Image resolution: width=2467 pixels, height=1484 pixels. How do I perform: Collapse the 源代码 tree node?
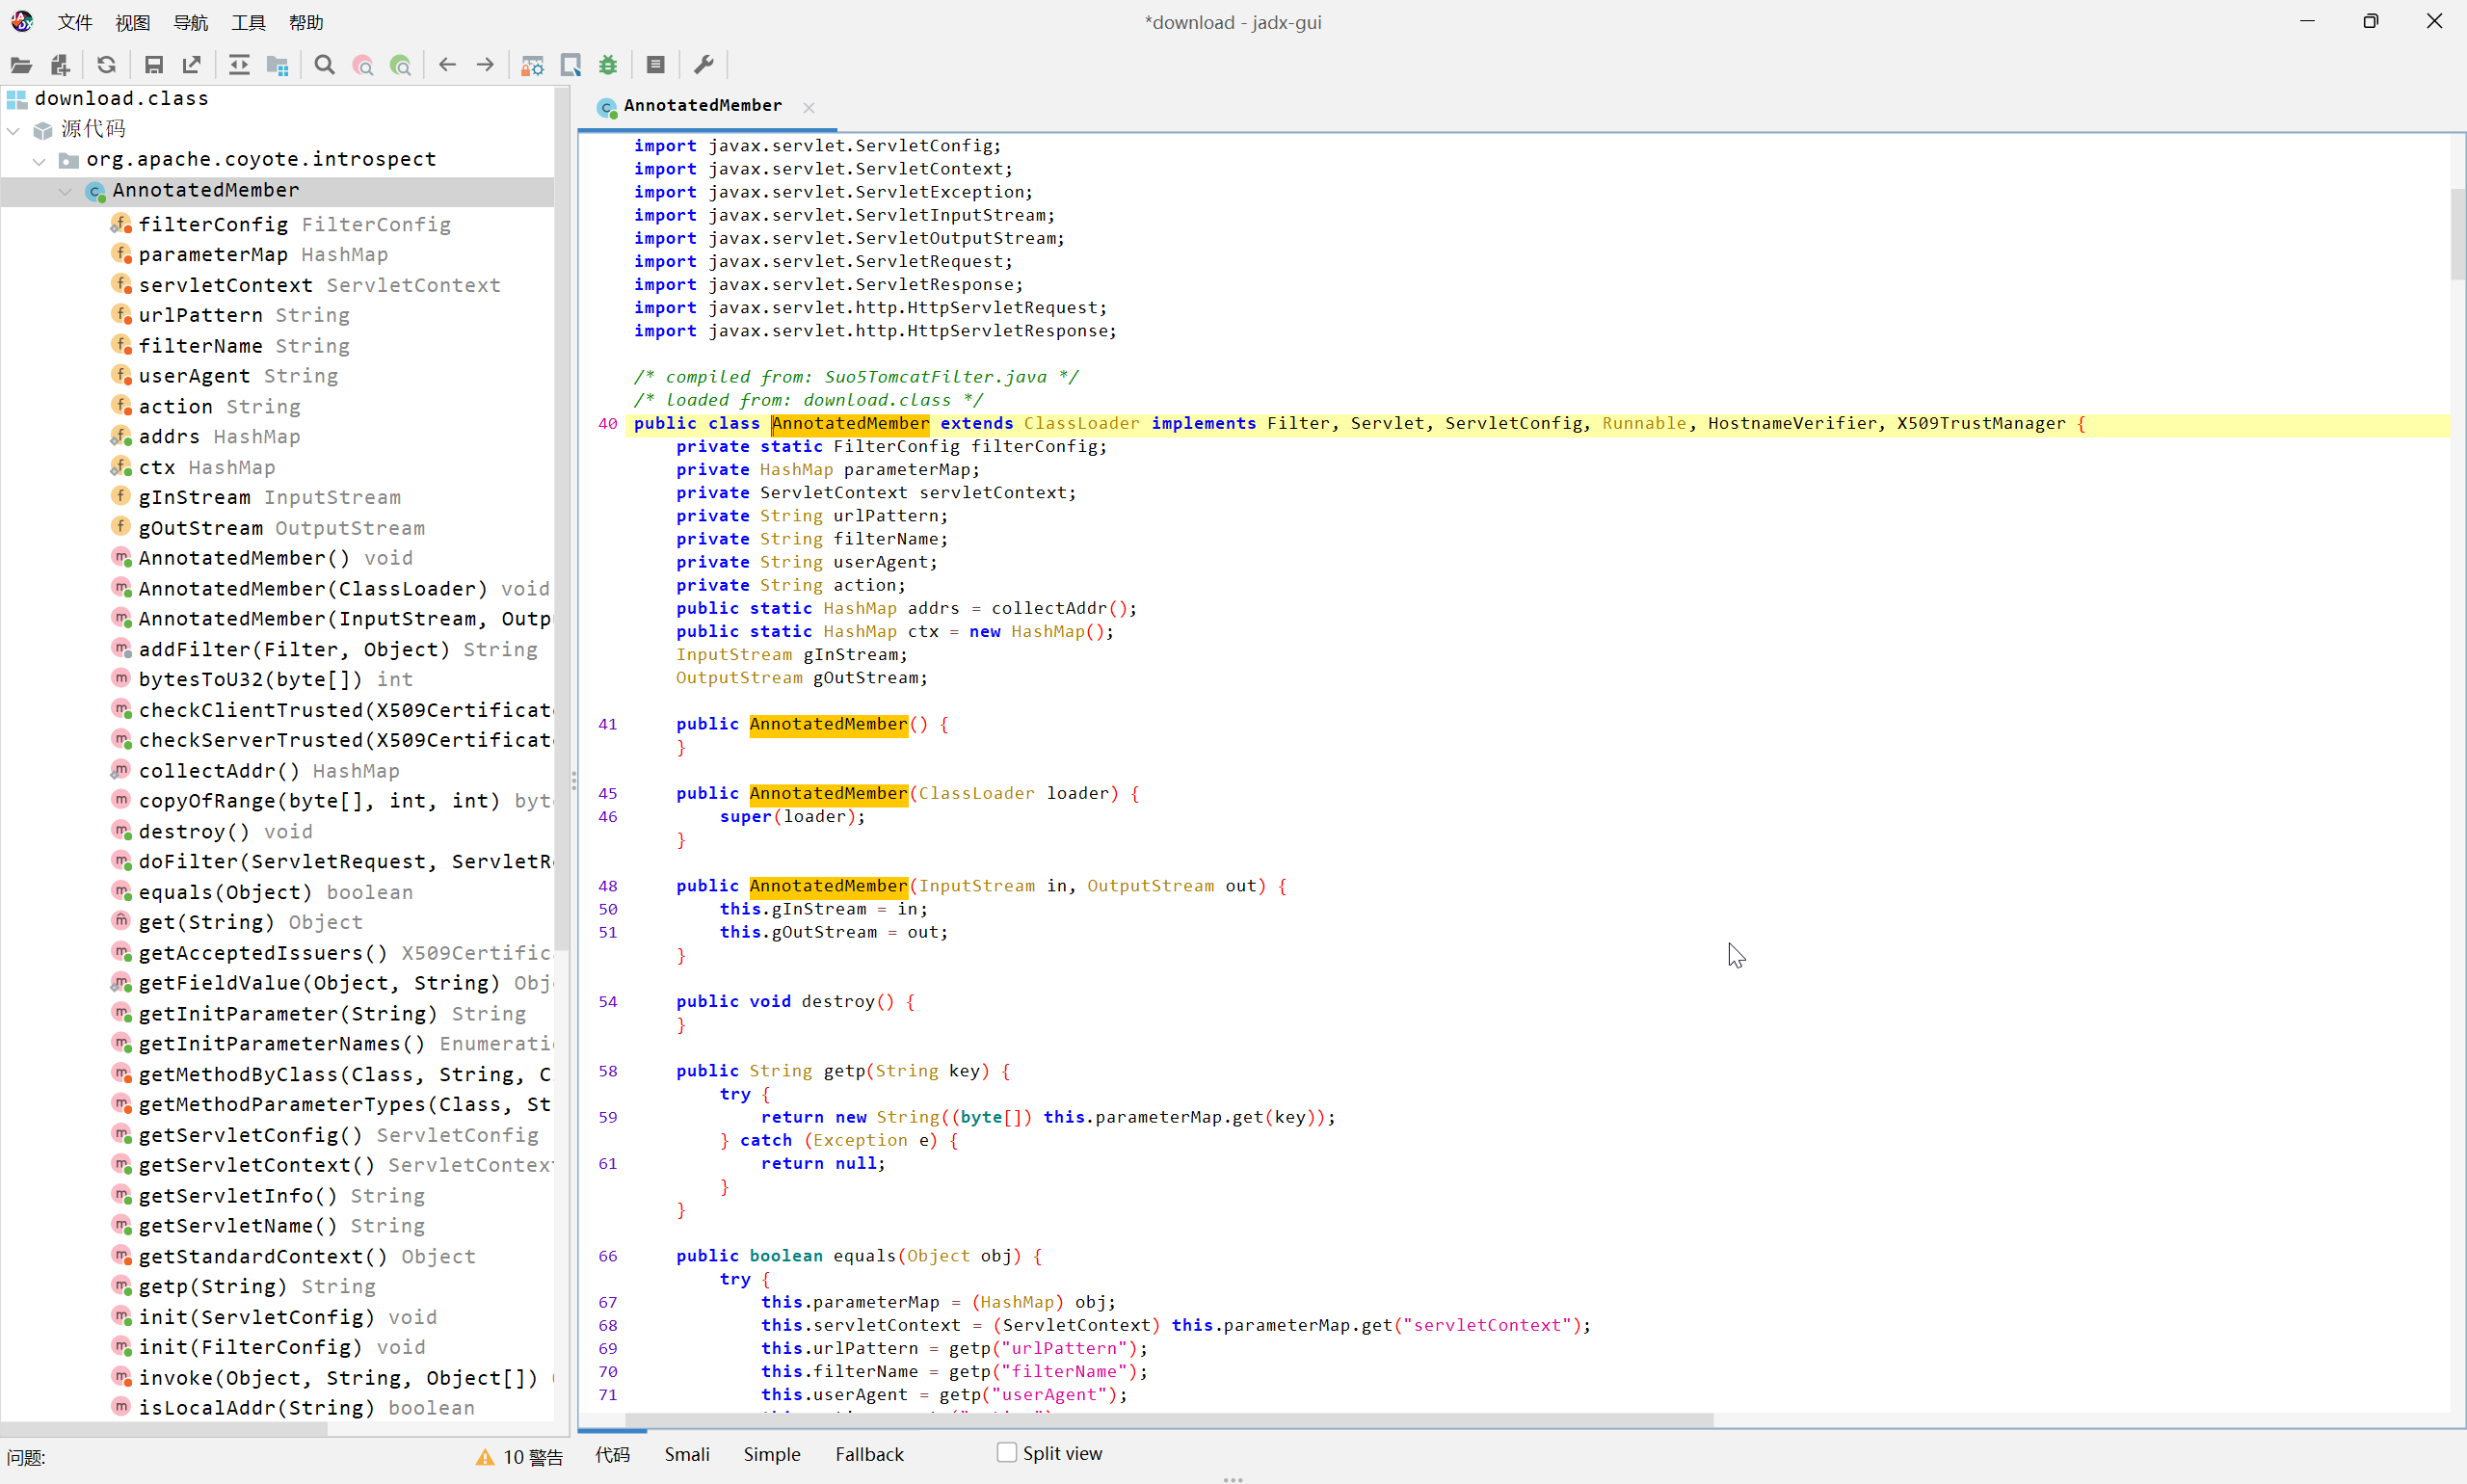point(14,130)
